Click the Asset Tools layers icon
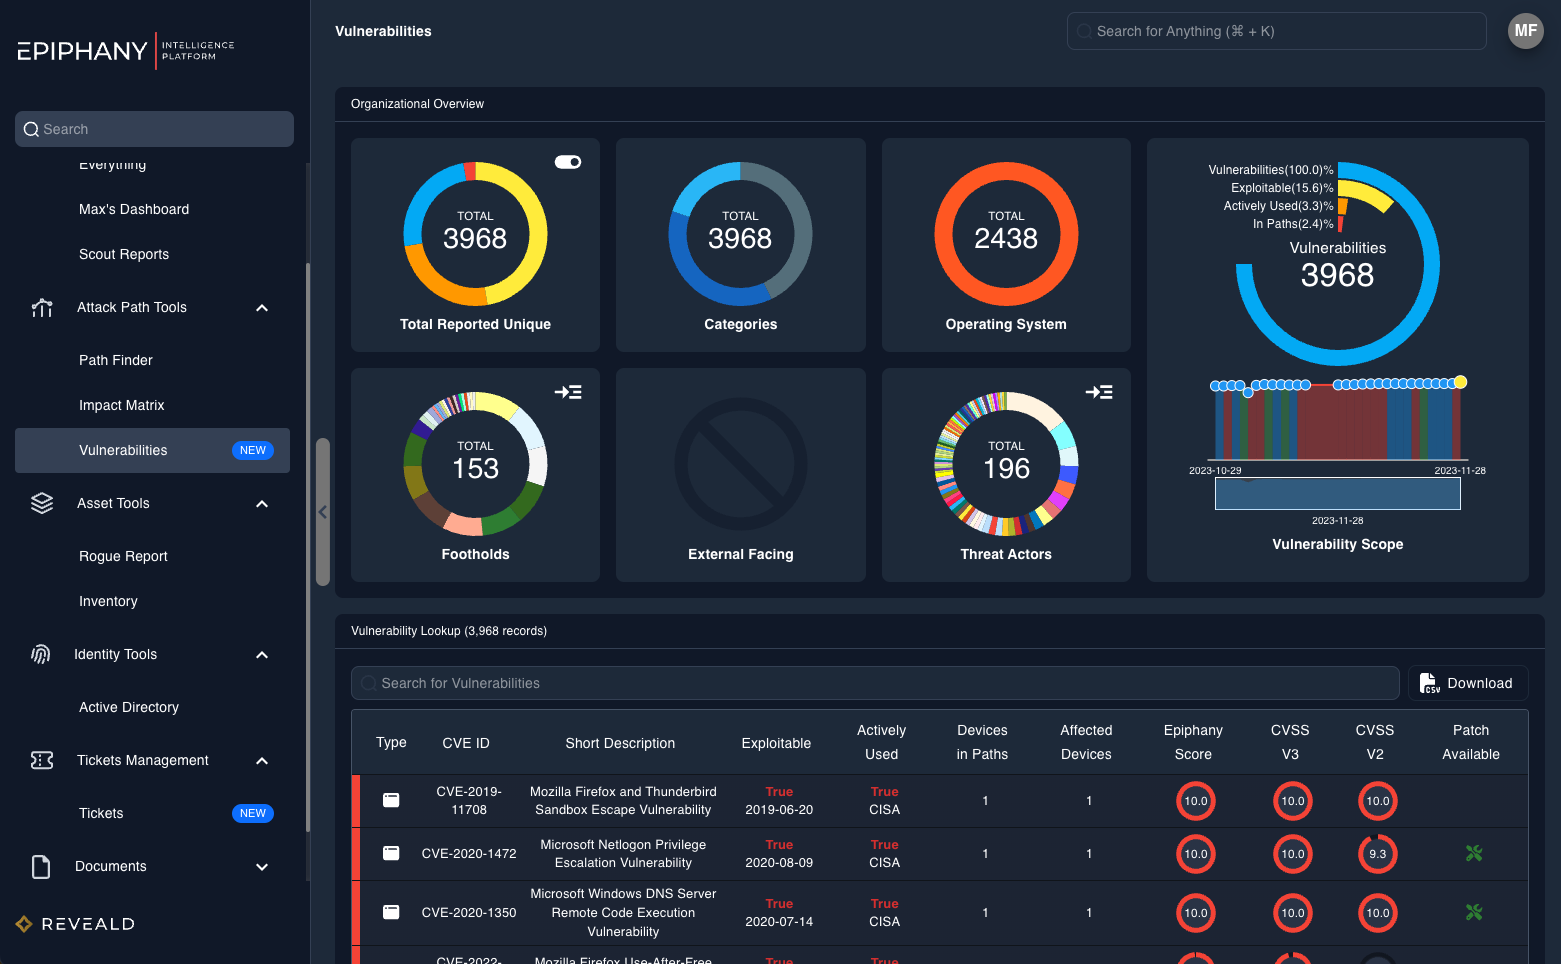Screen dimensions: 1561x964 coord(41,503)
